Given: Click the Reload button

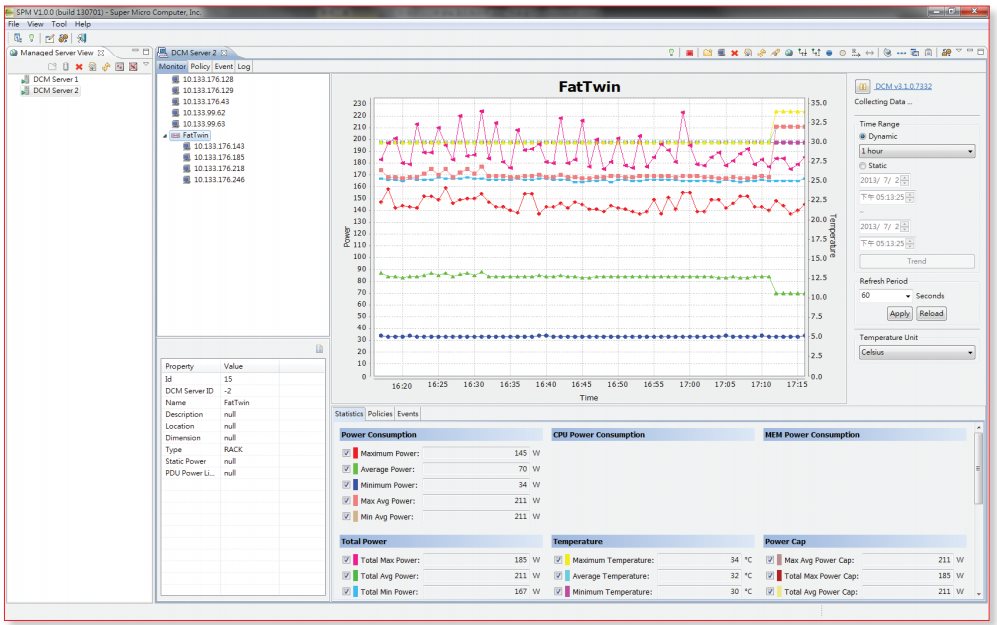Looking at the screenshot, I should coord(931,313).
